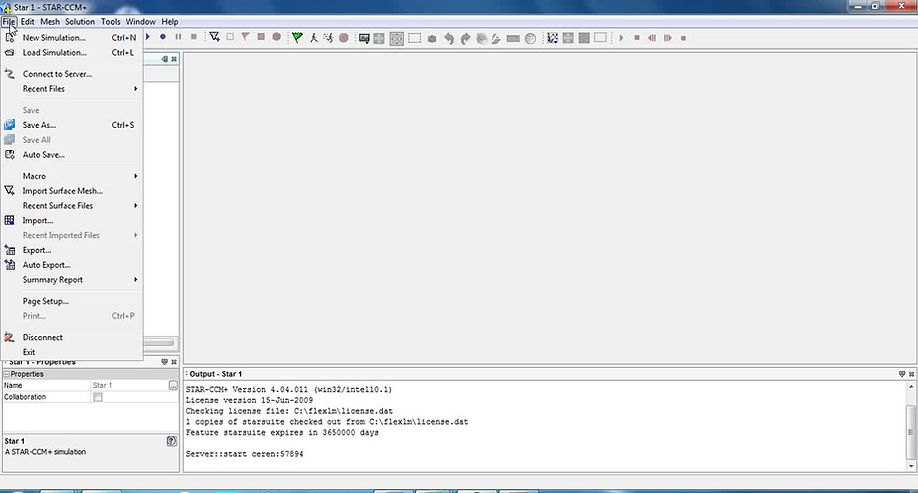Open the Mesh menu

(x=50, y=22)
